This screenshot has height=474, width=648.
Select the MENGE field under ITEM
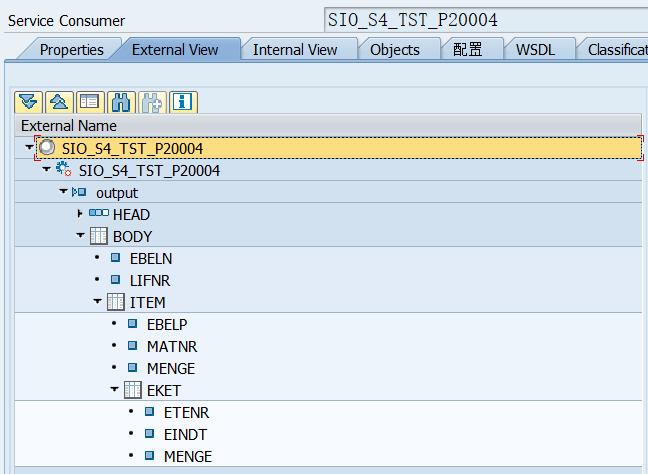[171, 368]
